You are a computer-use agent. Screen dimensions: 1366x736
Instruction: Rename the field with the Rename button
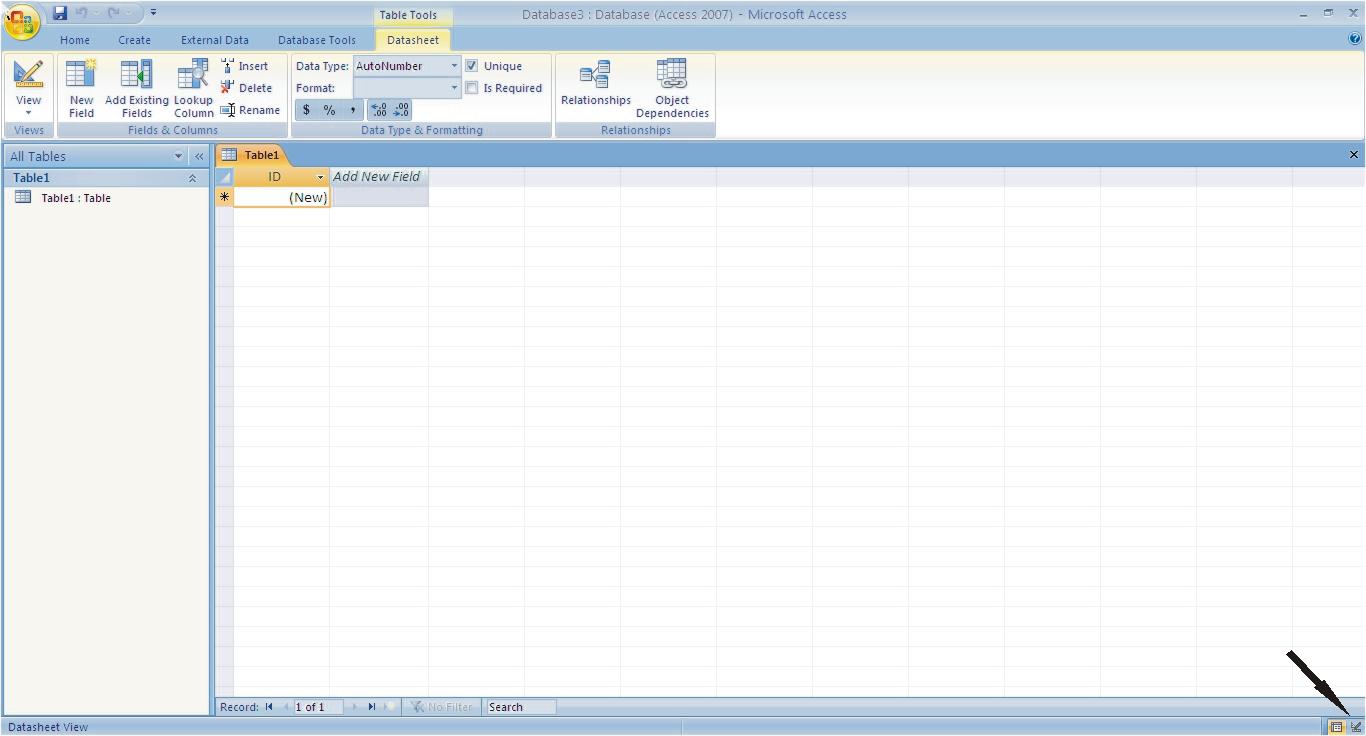click(x=250, y=110)
